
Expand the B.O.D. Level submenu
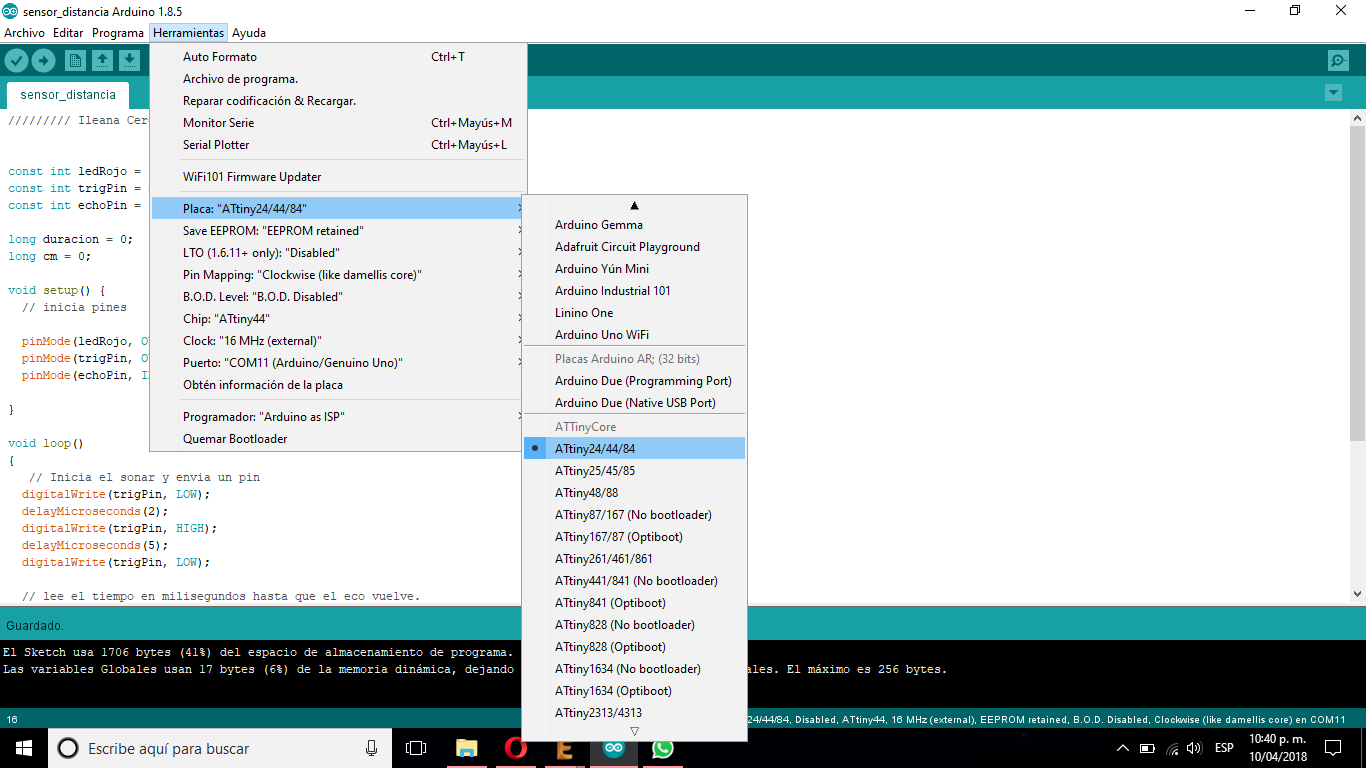338,297
